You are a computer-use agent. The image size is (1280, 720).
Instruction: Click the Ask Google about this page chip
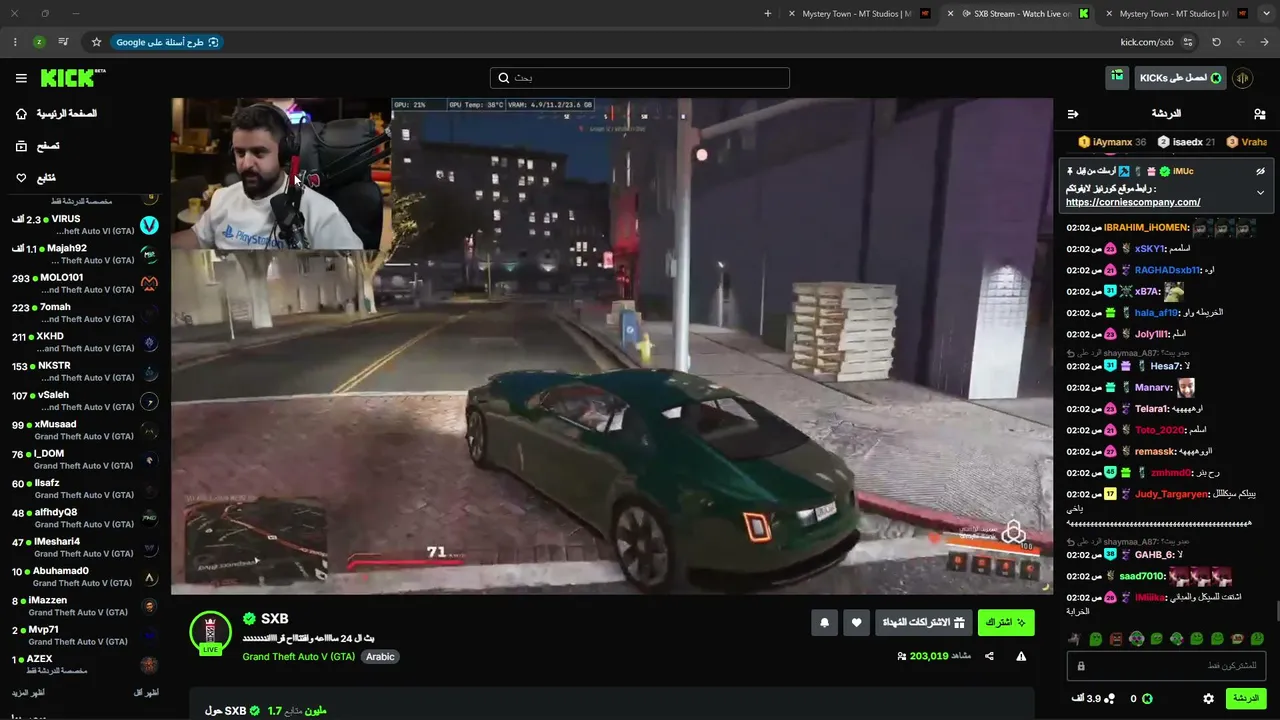[x=167, y=42]
